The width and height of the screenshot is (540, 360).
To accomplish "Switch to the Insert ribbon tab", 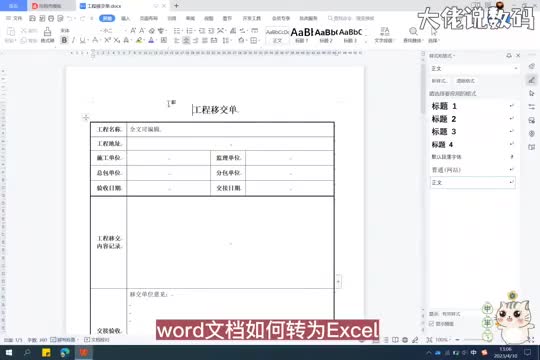I will pyautogui.click(x=126, y=18).
